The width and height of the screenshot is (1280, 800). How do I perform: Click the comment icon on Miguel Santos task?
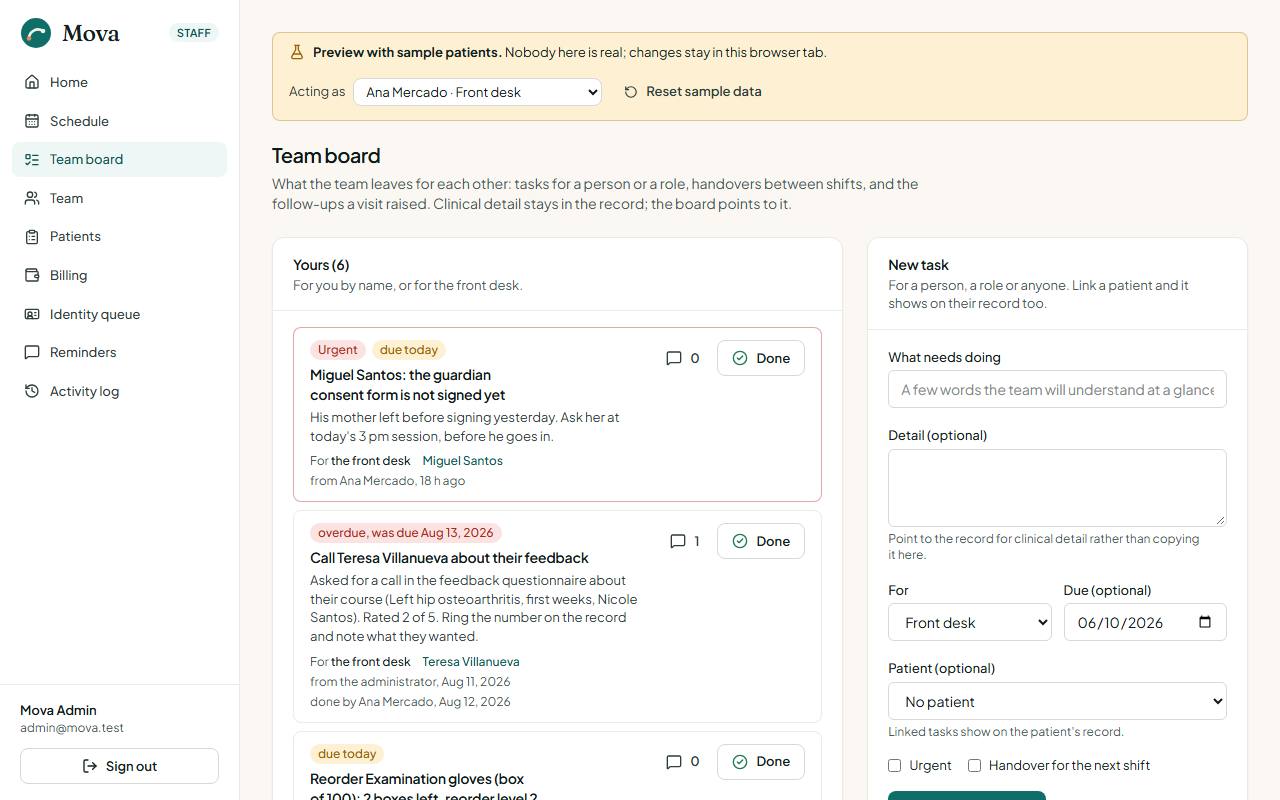674,358
